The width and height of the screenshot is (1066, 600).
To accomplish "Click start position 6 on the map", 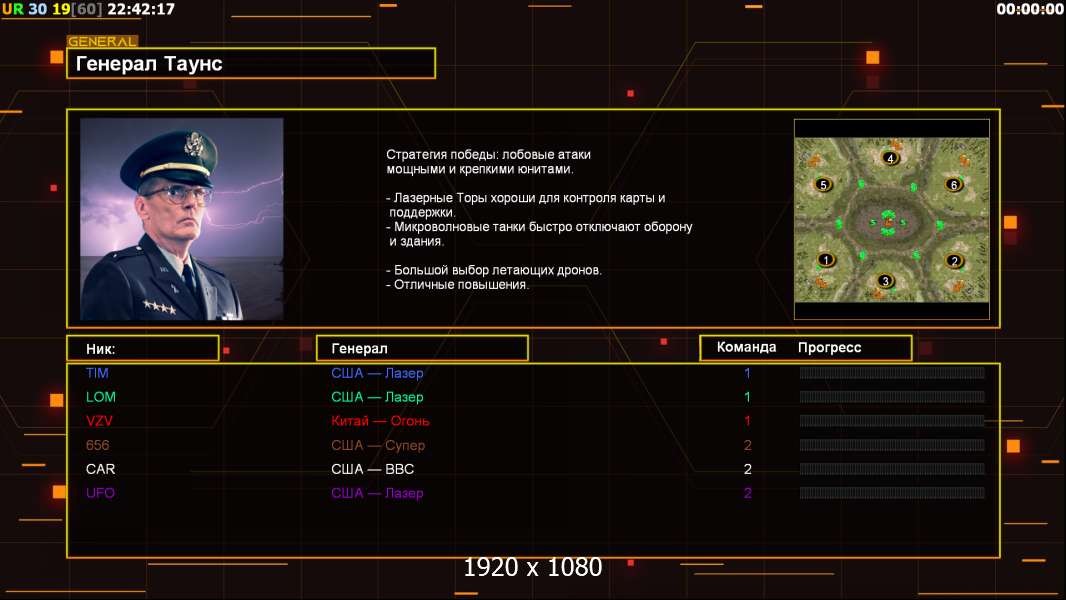I will (954, 185).
